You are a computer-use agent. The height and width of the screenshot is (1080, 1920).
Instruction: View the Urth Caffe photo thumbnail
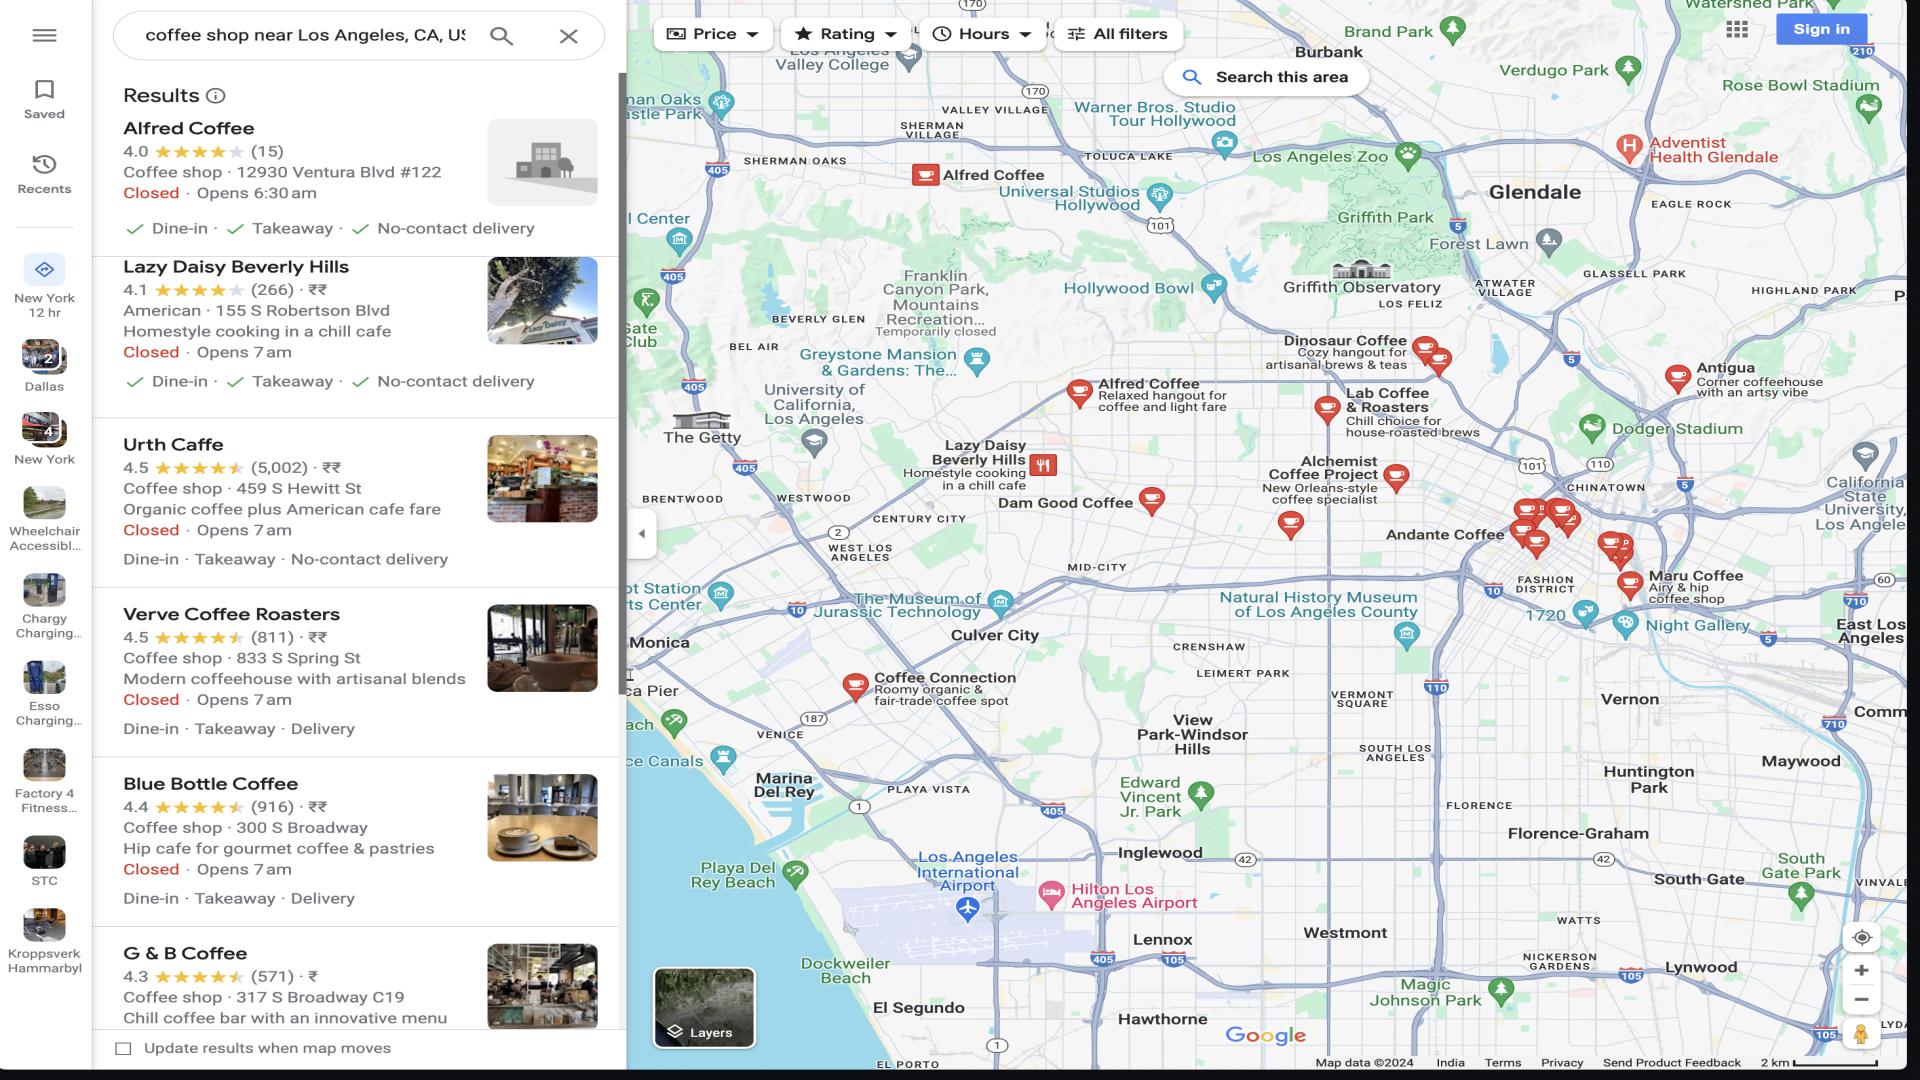542,478
